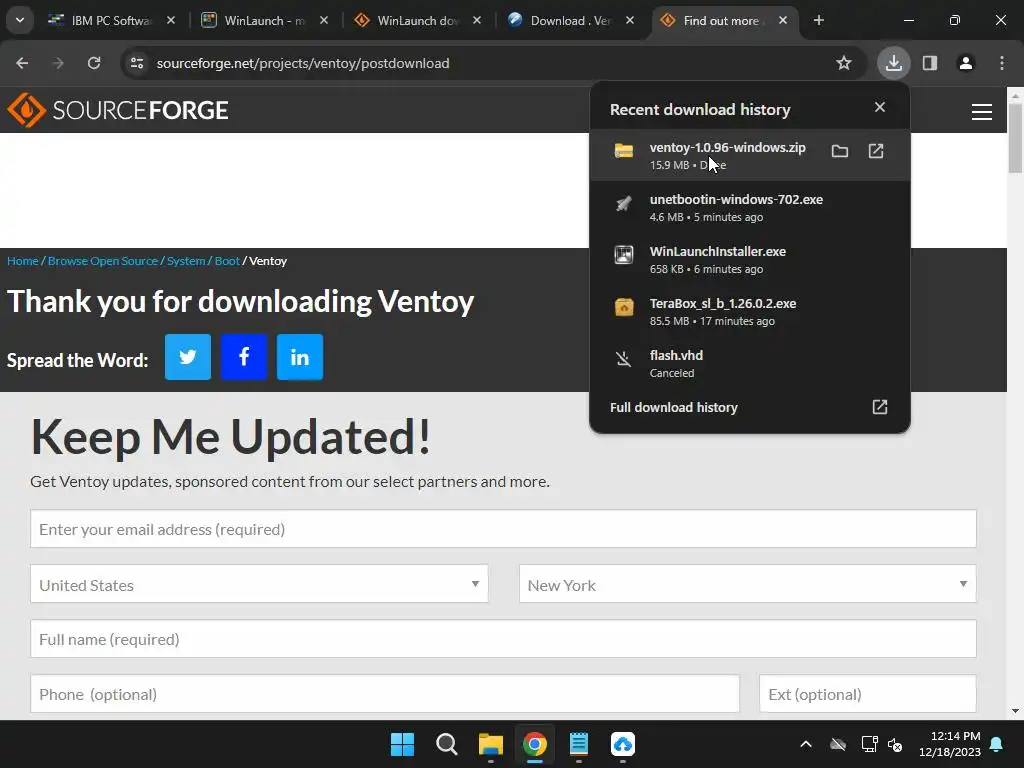Share Ventoy on LinkedIn

[x=300, y=357]
